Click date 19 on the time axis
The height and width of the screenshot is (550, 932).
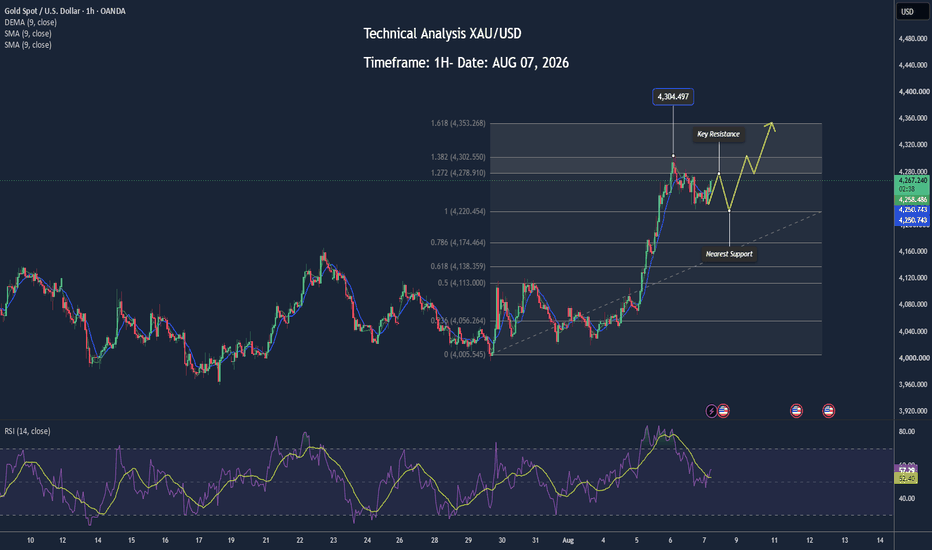(231, 540)
